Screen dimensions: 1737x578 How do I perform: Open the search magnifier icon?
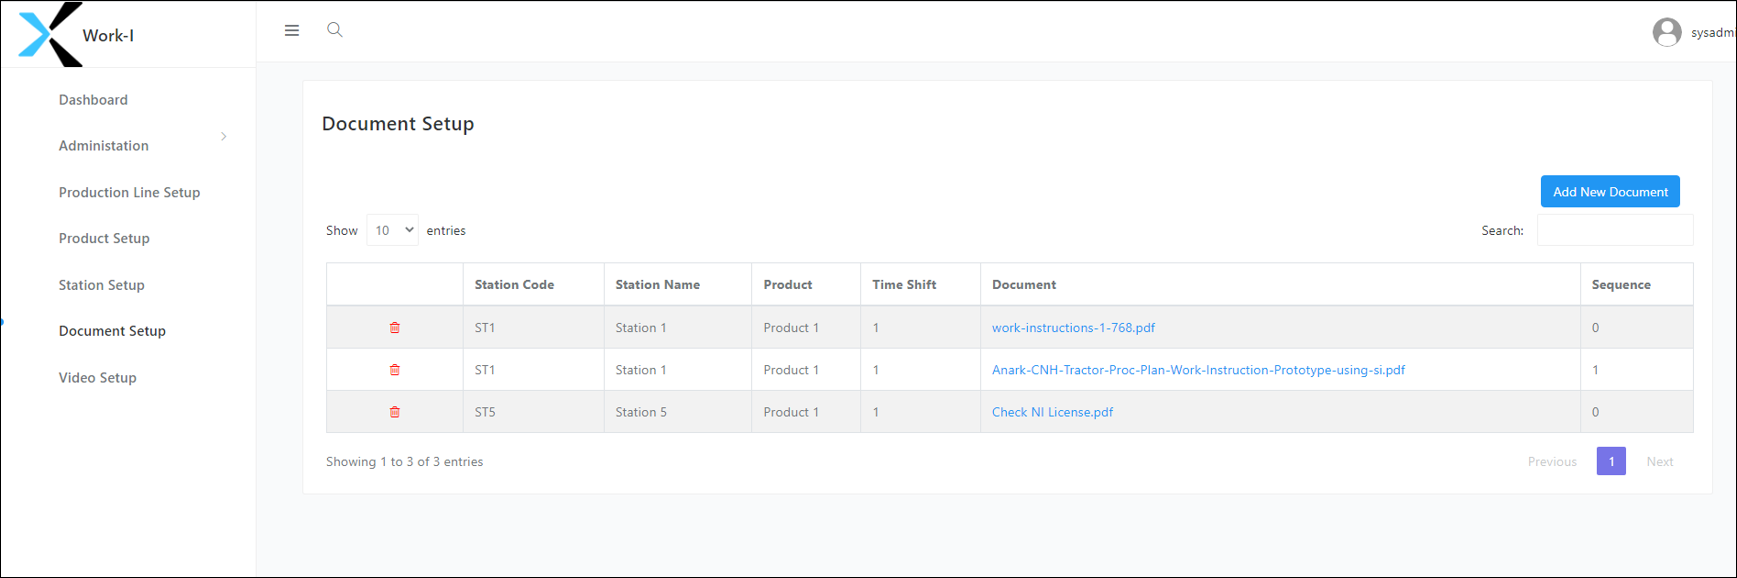[x=335, y=30]
